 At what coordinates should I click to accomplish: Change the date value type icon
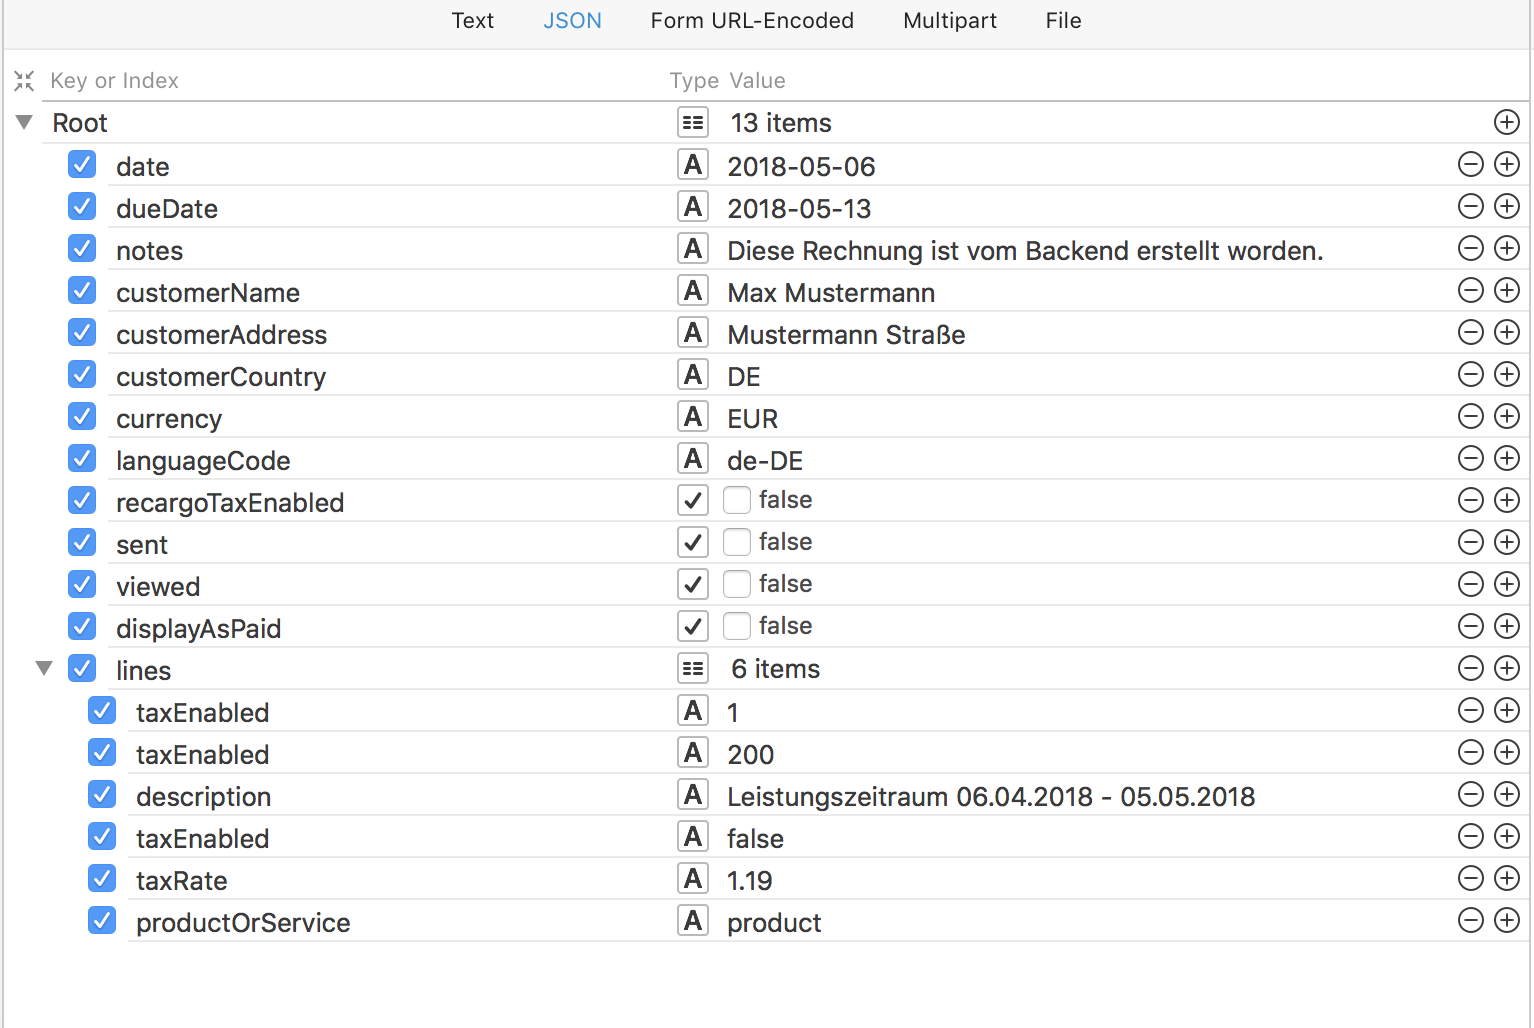[693, 164]
